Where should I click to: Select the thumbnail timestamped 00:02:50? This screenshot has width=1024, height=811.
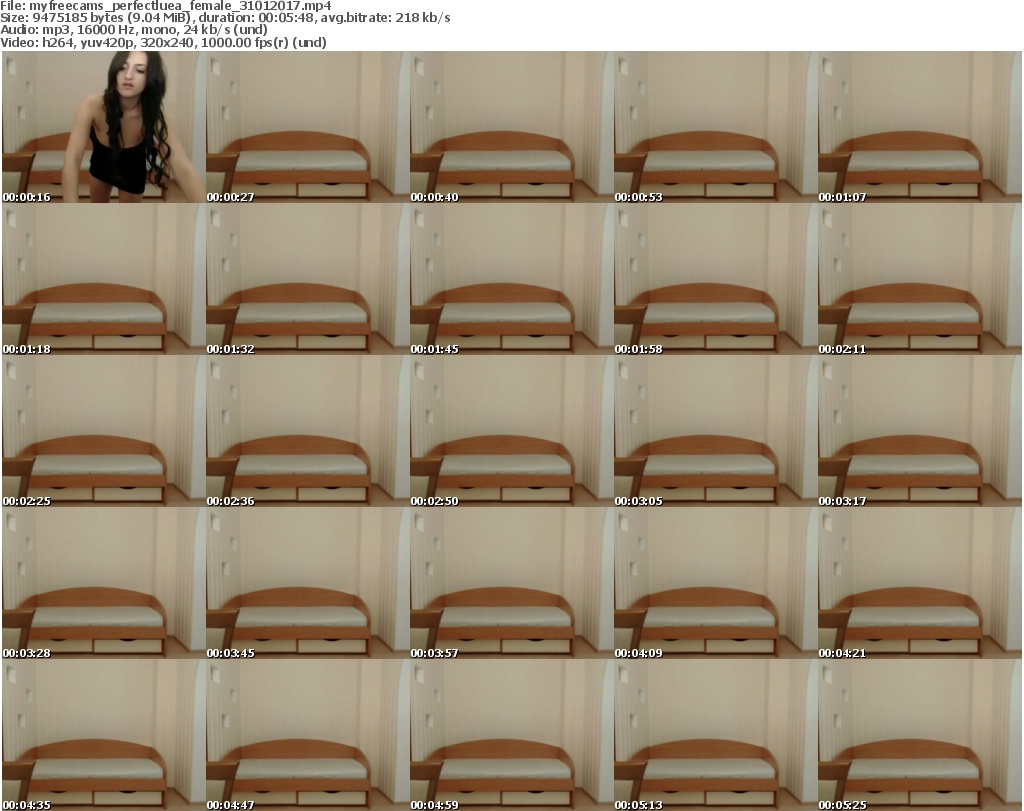[511, 431]
